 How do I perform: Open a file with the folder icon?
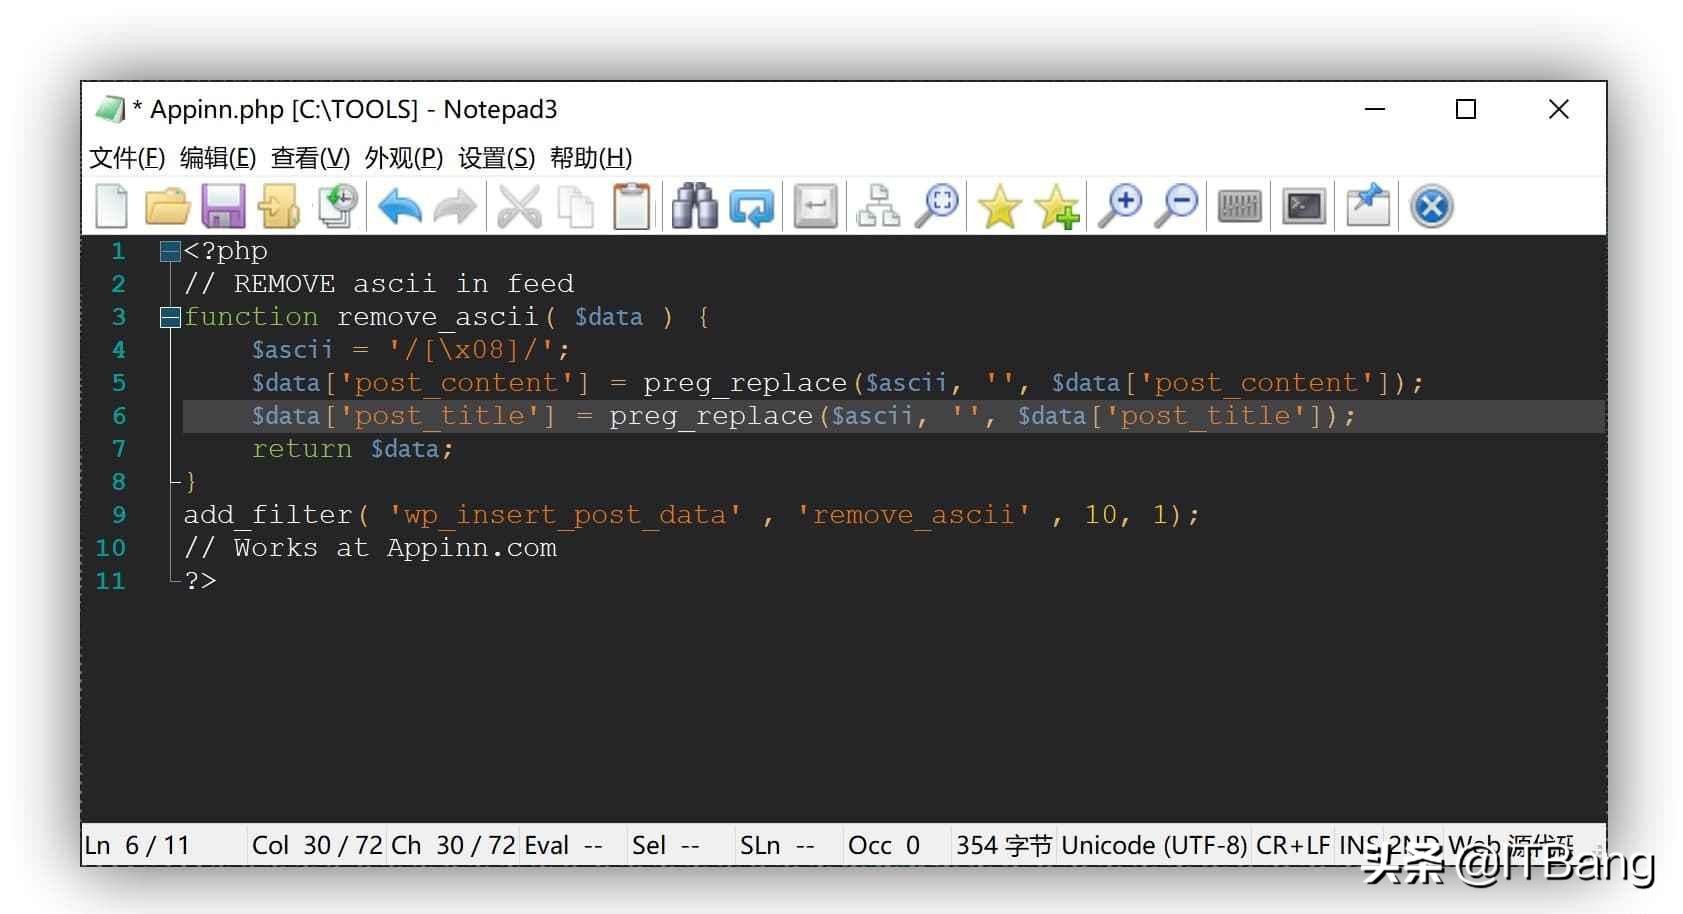167,206
